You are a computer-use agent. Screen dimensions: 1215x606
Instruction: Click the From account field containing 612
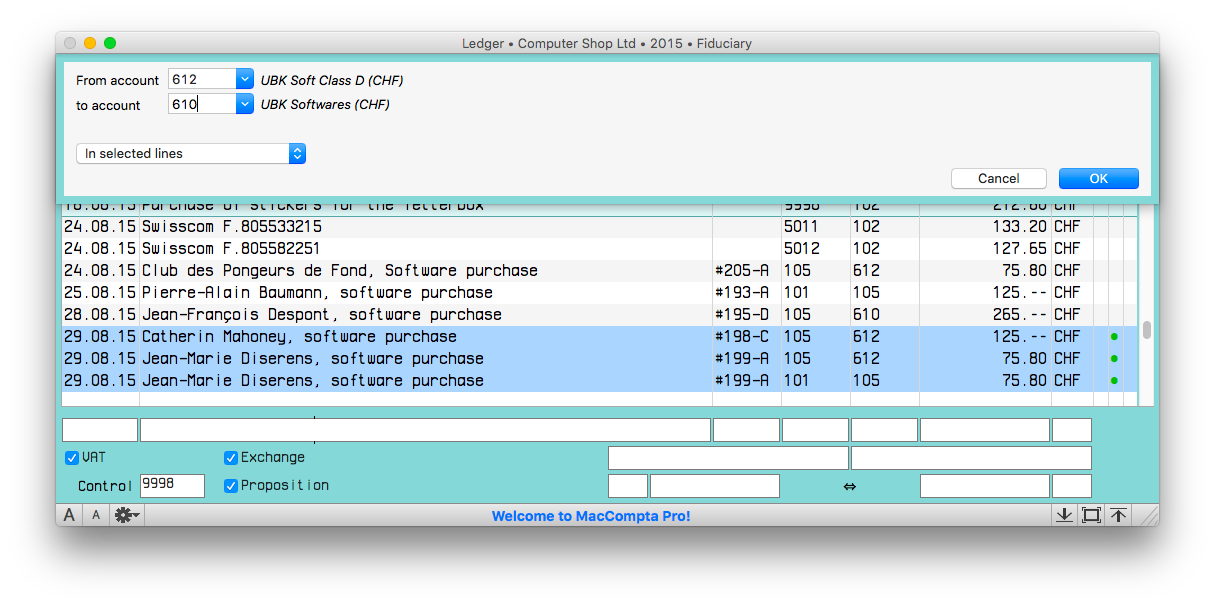tap(203, 79)
